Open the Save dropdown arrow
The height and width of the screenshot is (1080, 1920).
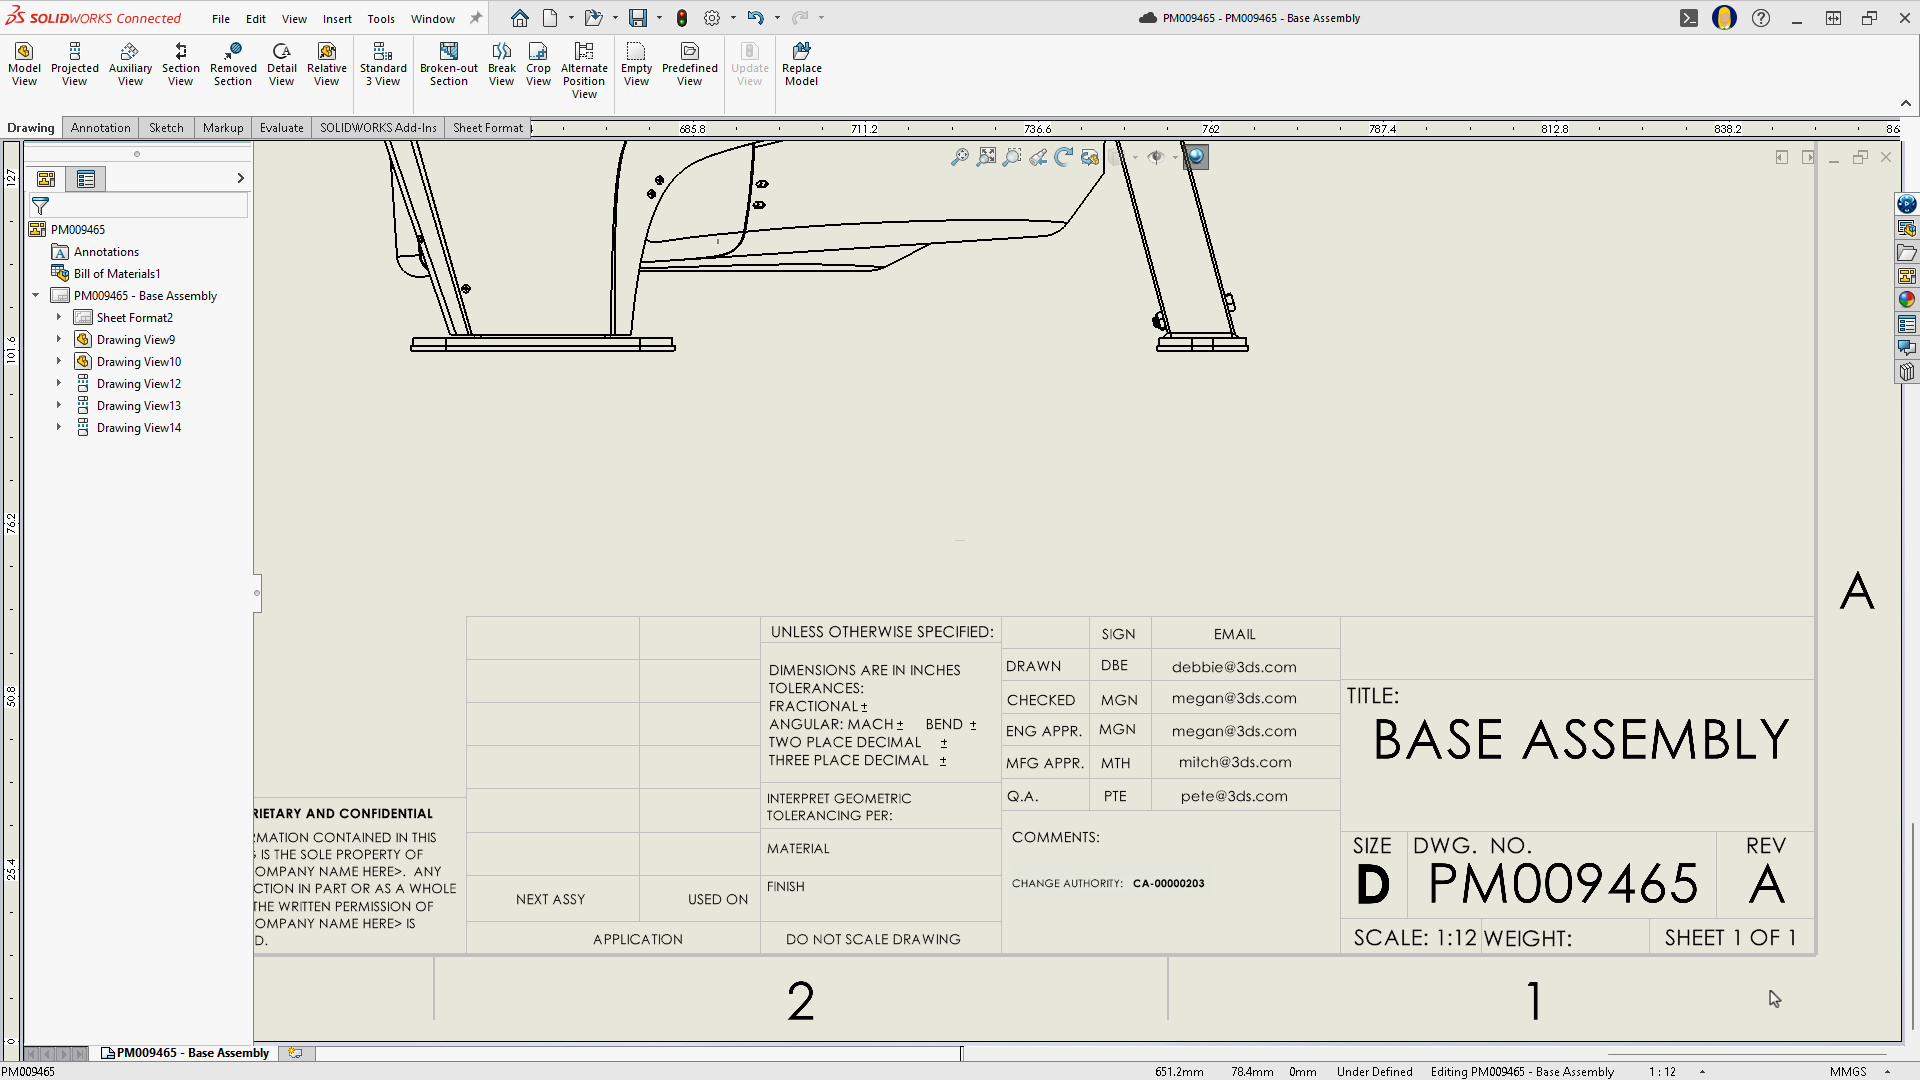659,18
